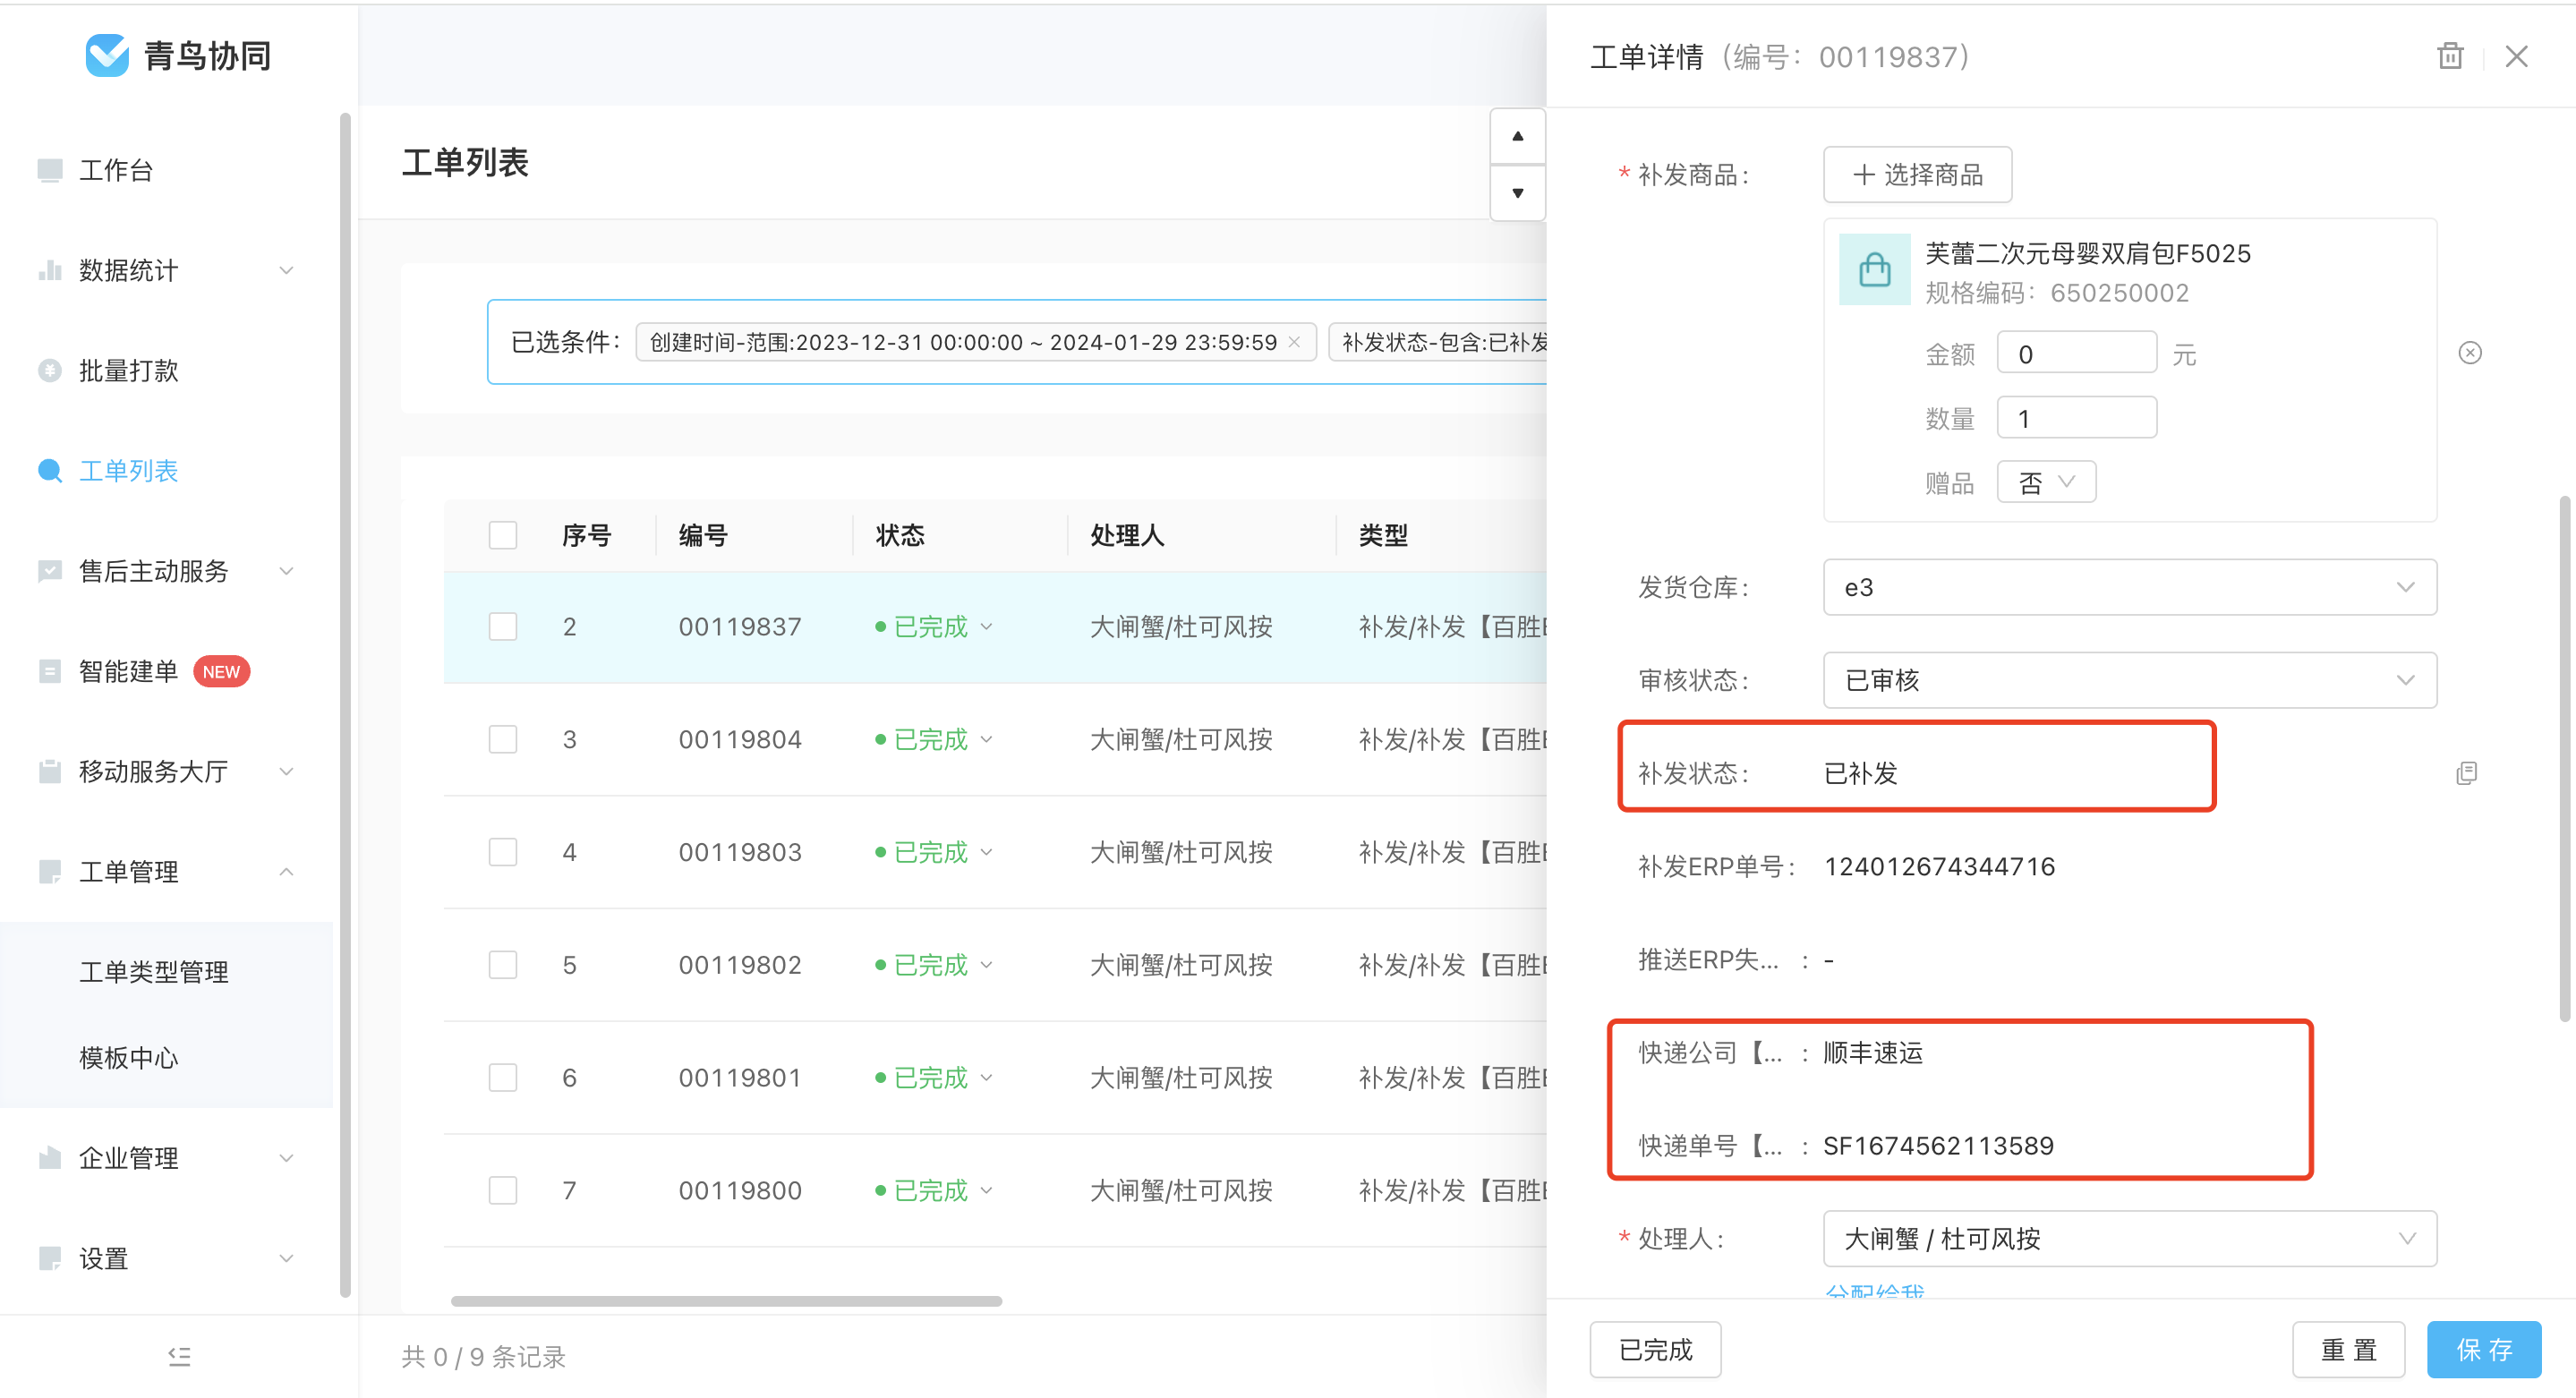Click ticket number 00119804 in the table
2576x1398 pixels.
tap(740, 740)
